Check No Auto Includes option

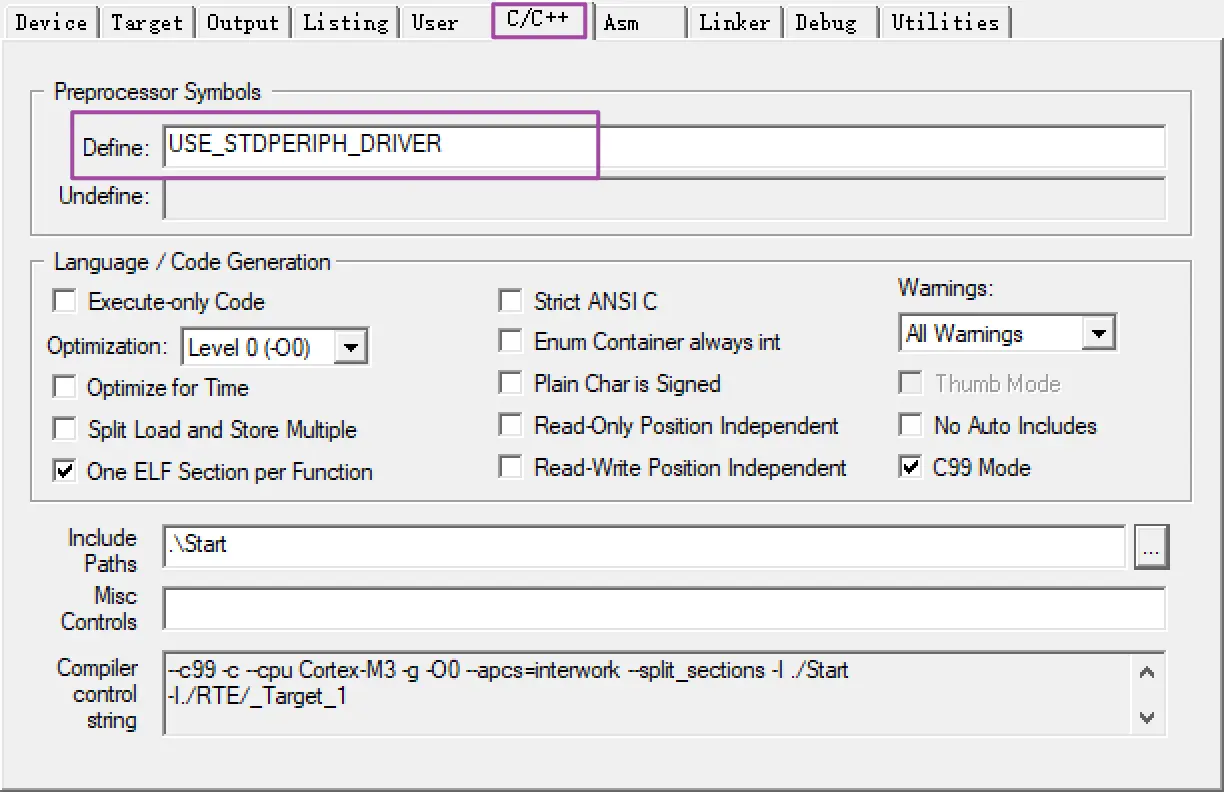click(910, 425)
